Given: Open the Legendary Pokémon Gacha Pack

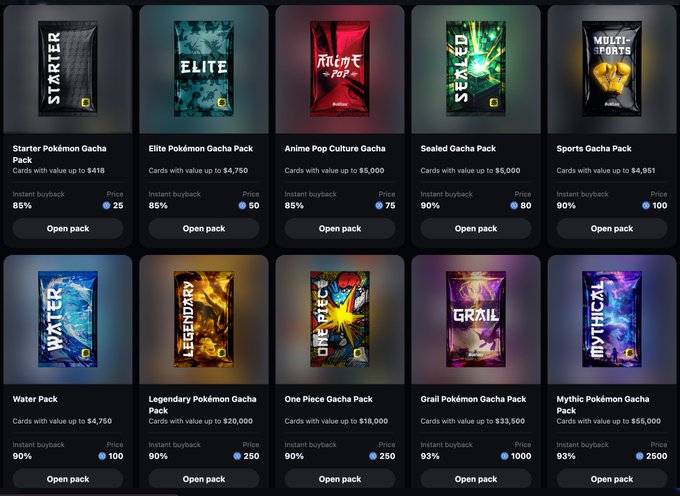Looking at the screenshot, I should [x=204, y=479].
